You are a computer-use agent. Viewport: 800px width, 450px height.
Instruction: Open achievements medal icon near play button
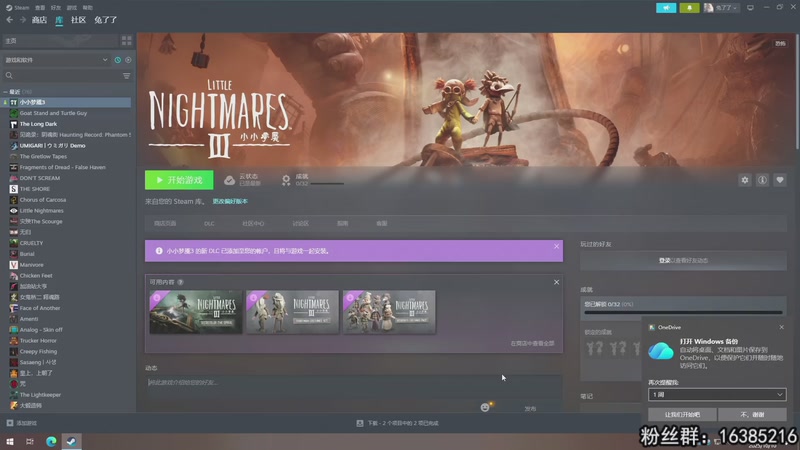(286, 180)
